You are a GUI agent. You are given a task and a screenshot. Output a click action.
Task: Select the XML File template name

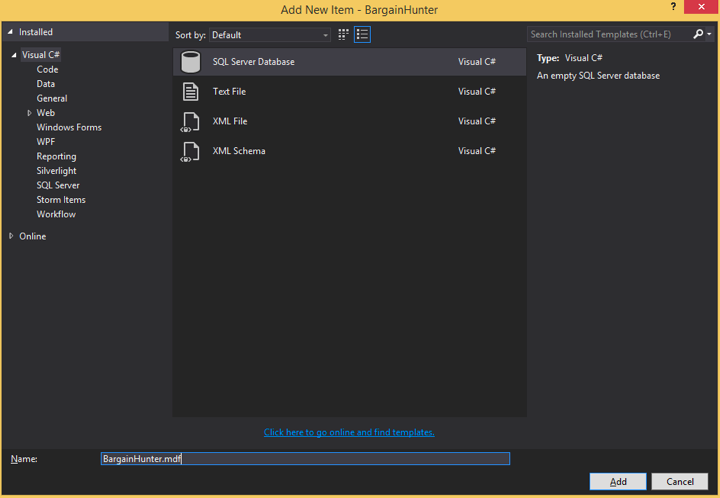point(230,121)
